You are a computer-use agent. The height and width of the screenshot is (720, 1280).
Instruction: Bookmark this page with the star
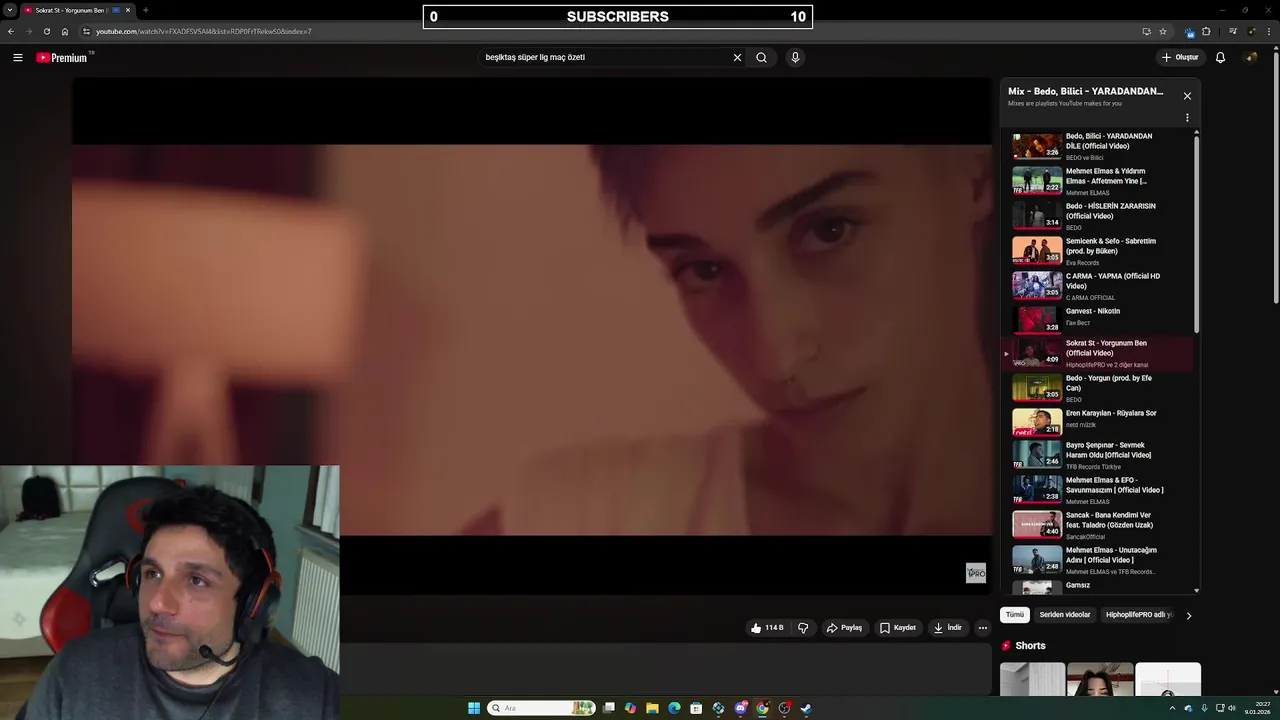1163,31
